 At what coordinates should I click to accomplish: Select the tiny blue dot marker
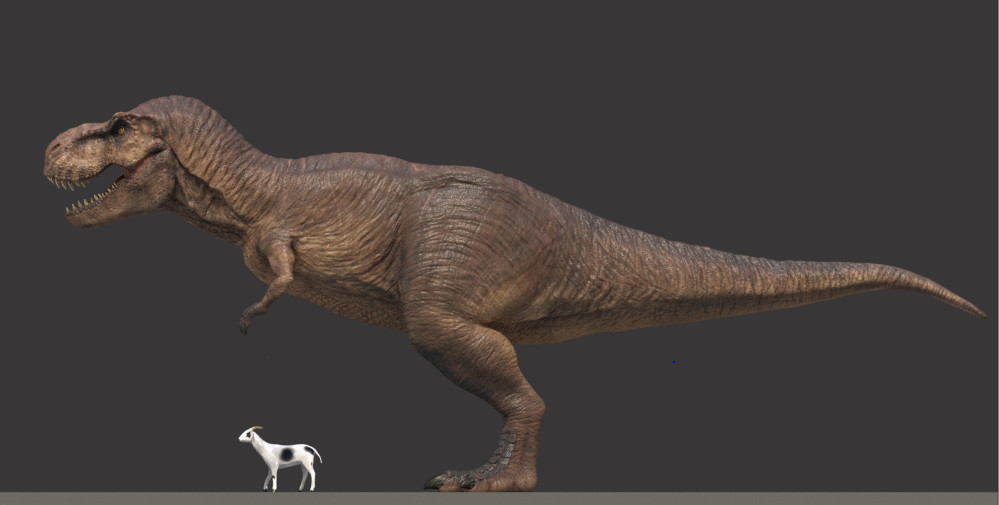coord(674,362)
